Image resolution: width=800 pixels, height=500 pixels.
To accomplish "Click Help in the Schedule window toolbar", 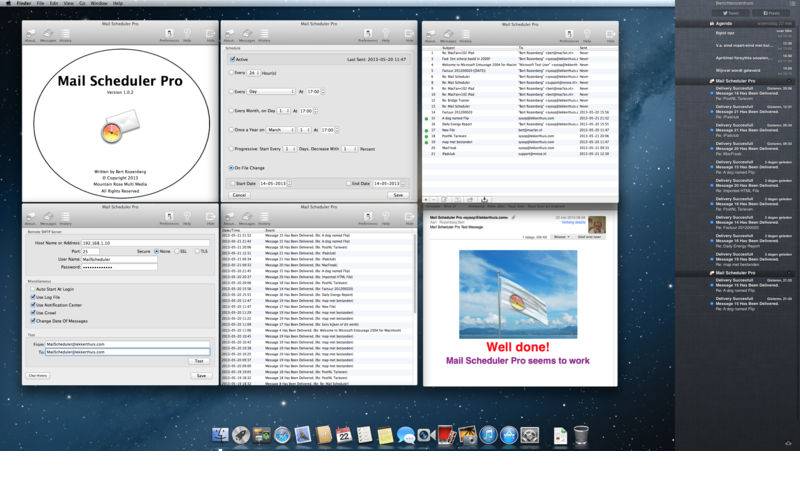I will (x=386, y=35).
